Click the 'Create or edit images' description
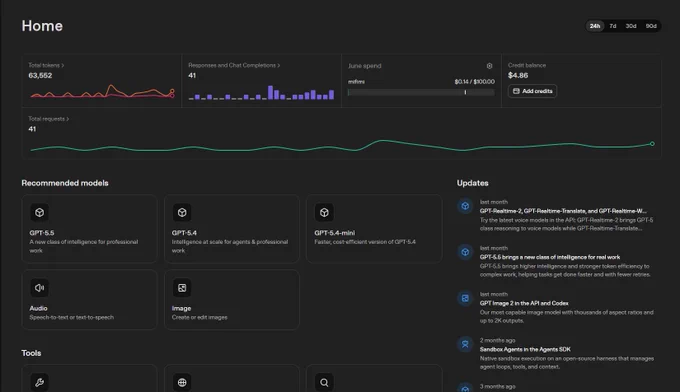The image size is (680, 392). click(x=199, y=317)
